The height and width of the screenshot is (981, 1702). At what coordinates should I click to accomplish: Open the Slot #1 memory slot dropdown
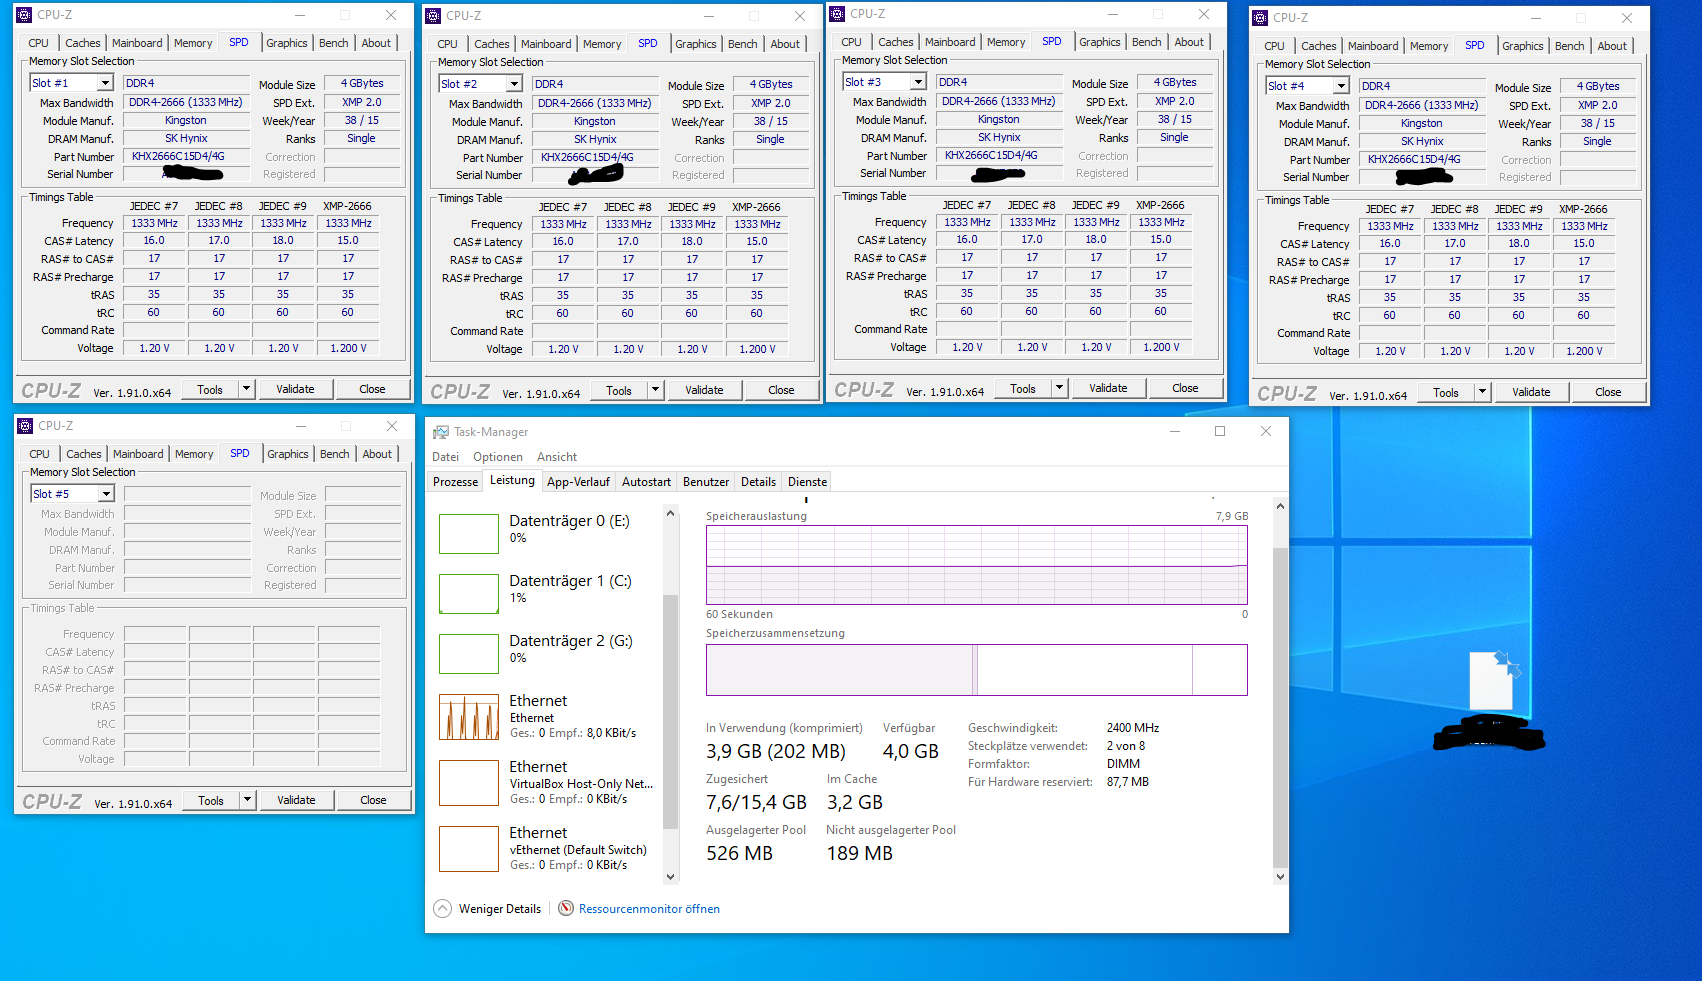tap(105, 83)
